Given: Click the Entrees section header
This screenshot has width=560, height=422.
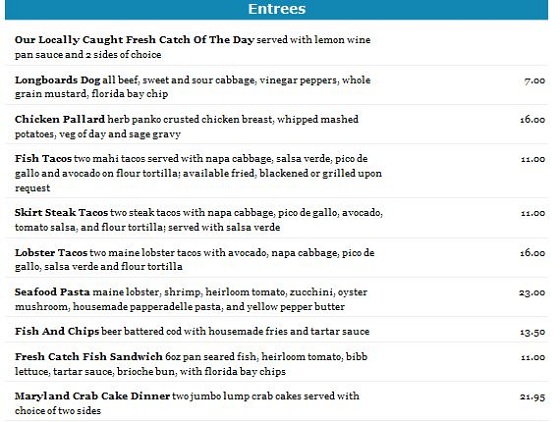Looking at the screenshot, I should [x=276, y=9].
